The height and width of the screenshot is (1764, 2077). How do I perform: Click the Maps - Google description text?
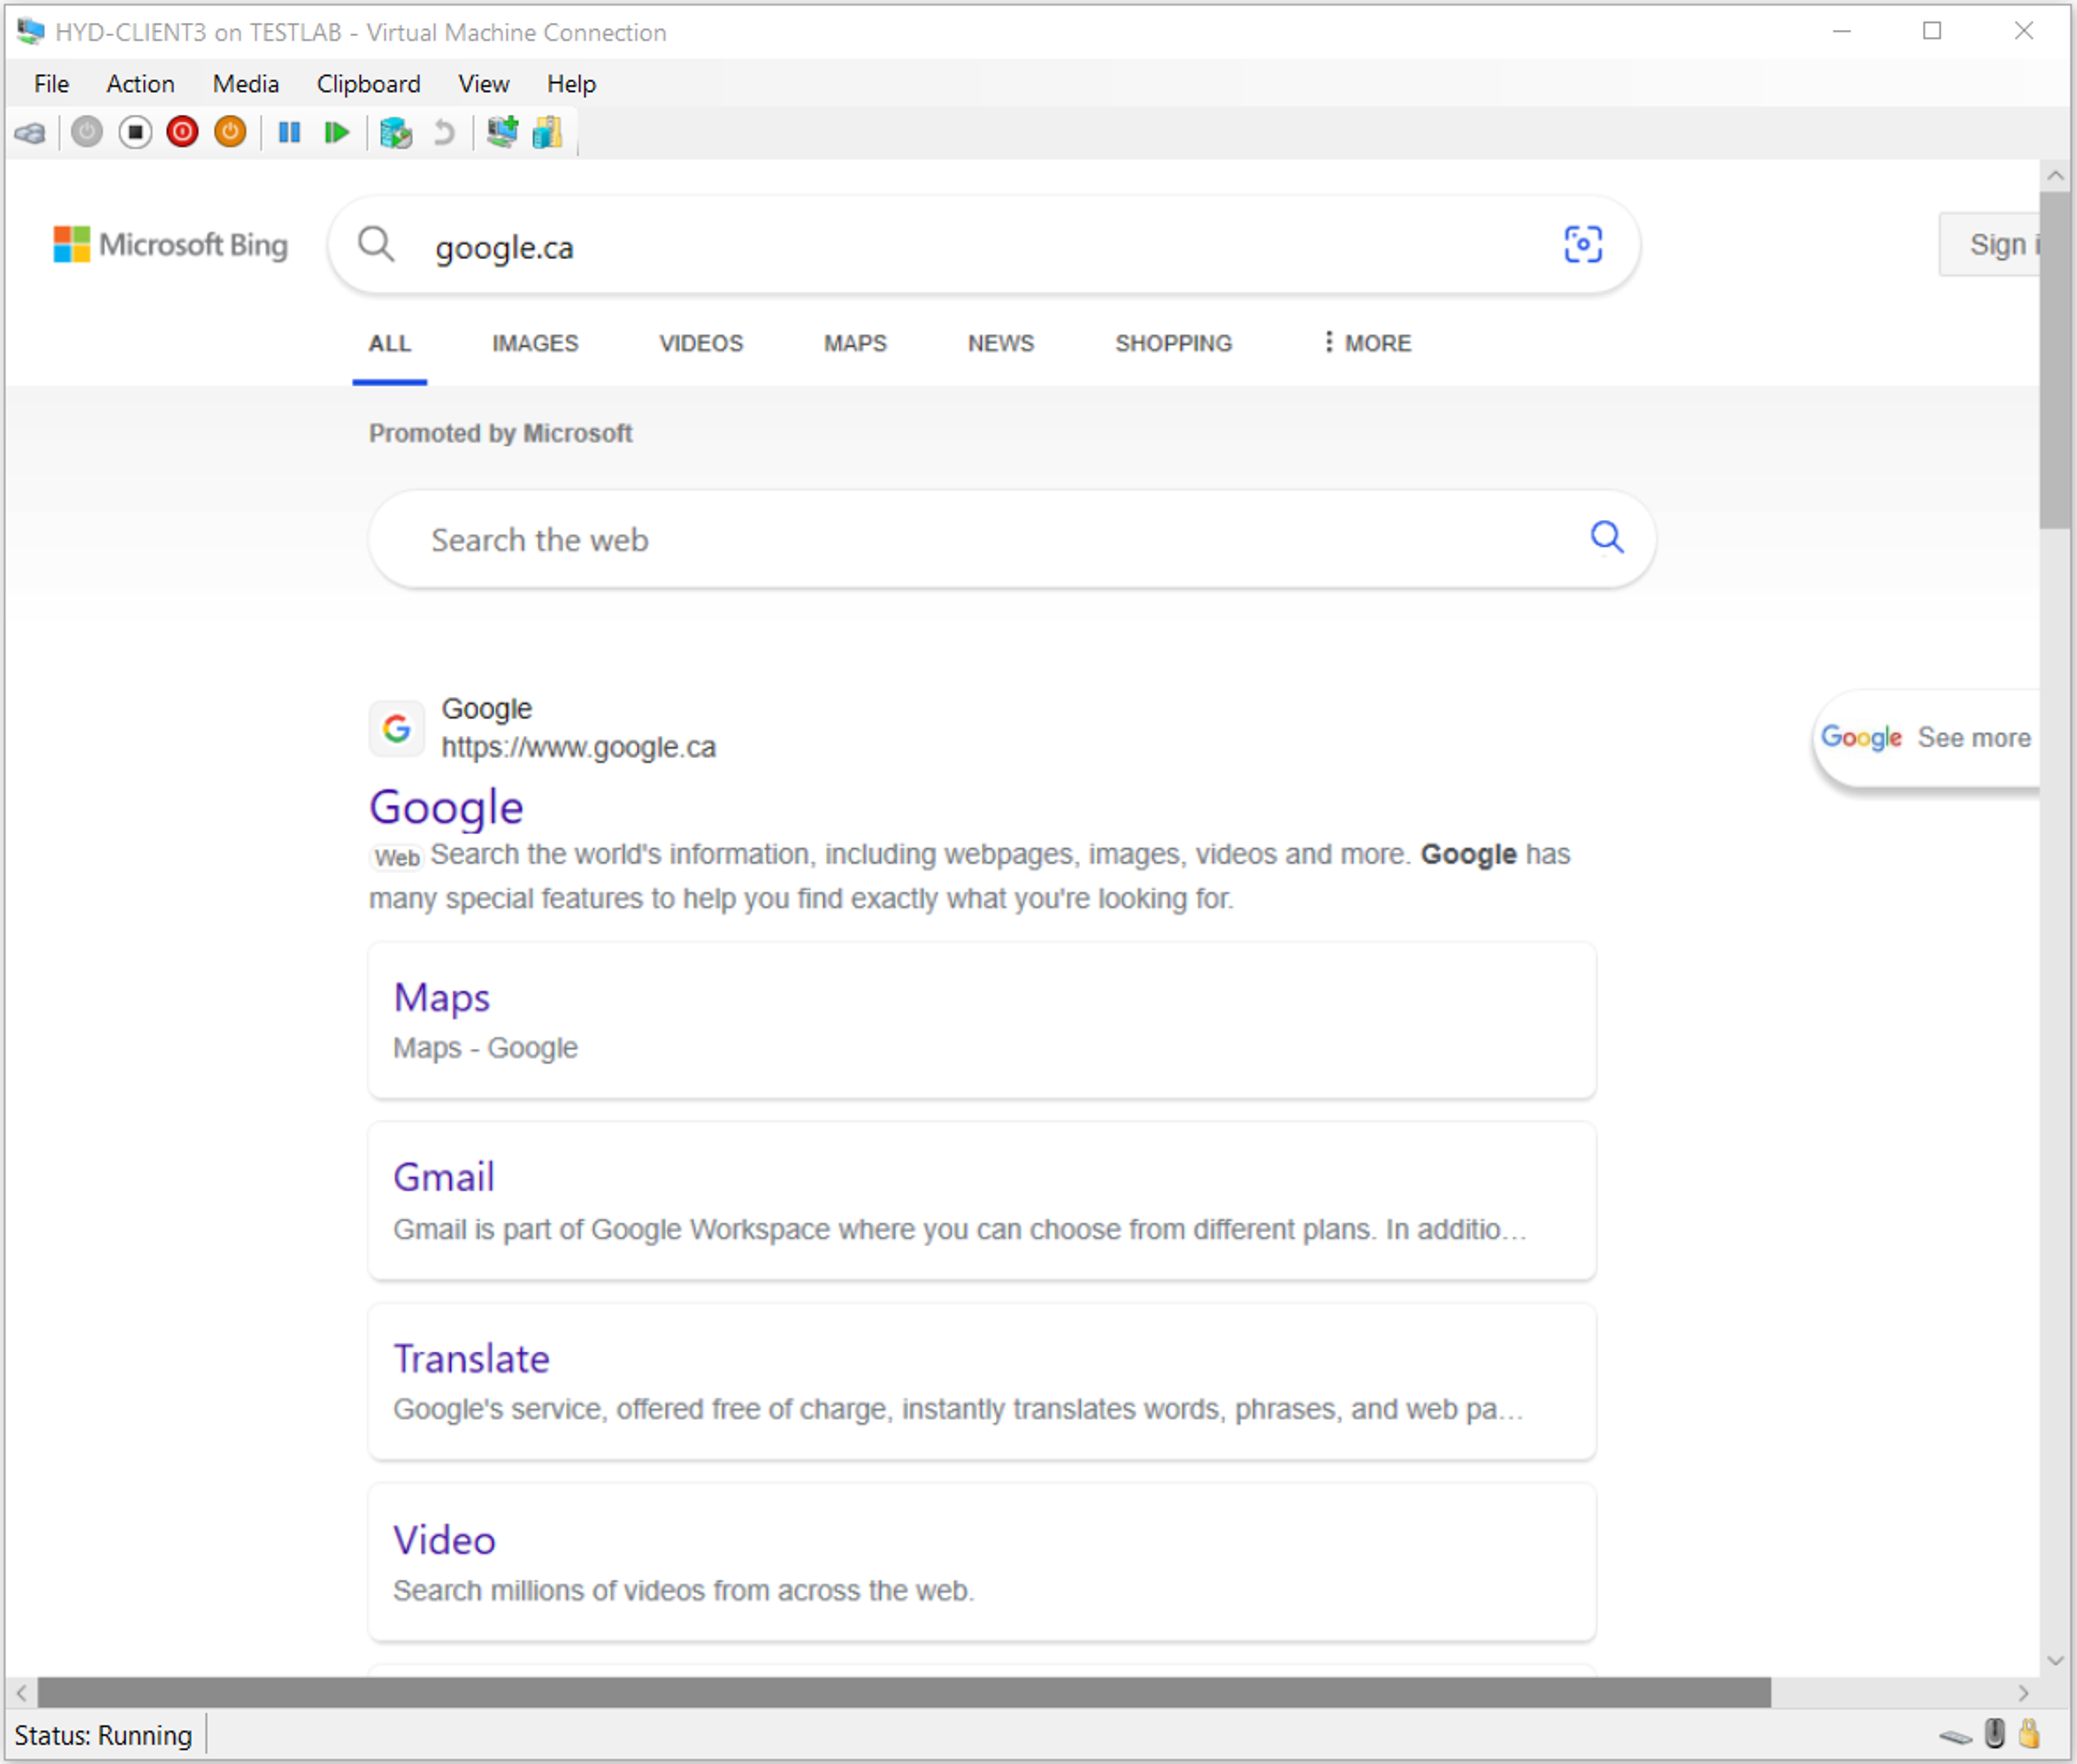point(485,1048)
